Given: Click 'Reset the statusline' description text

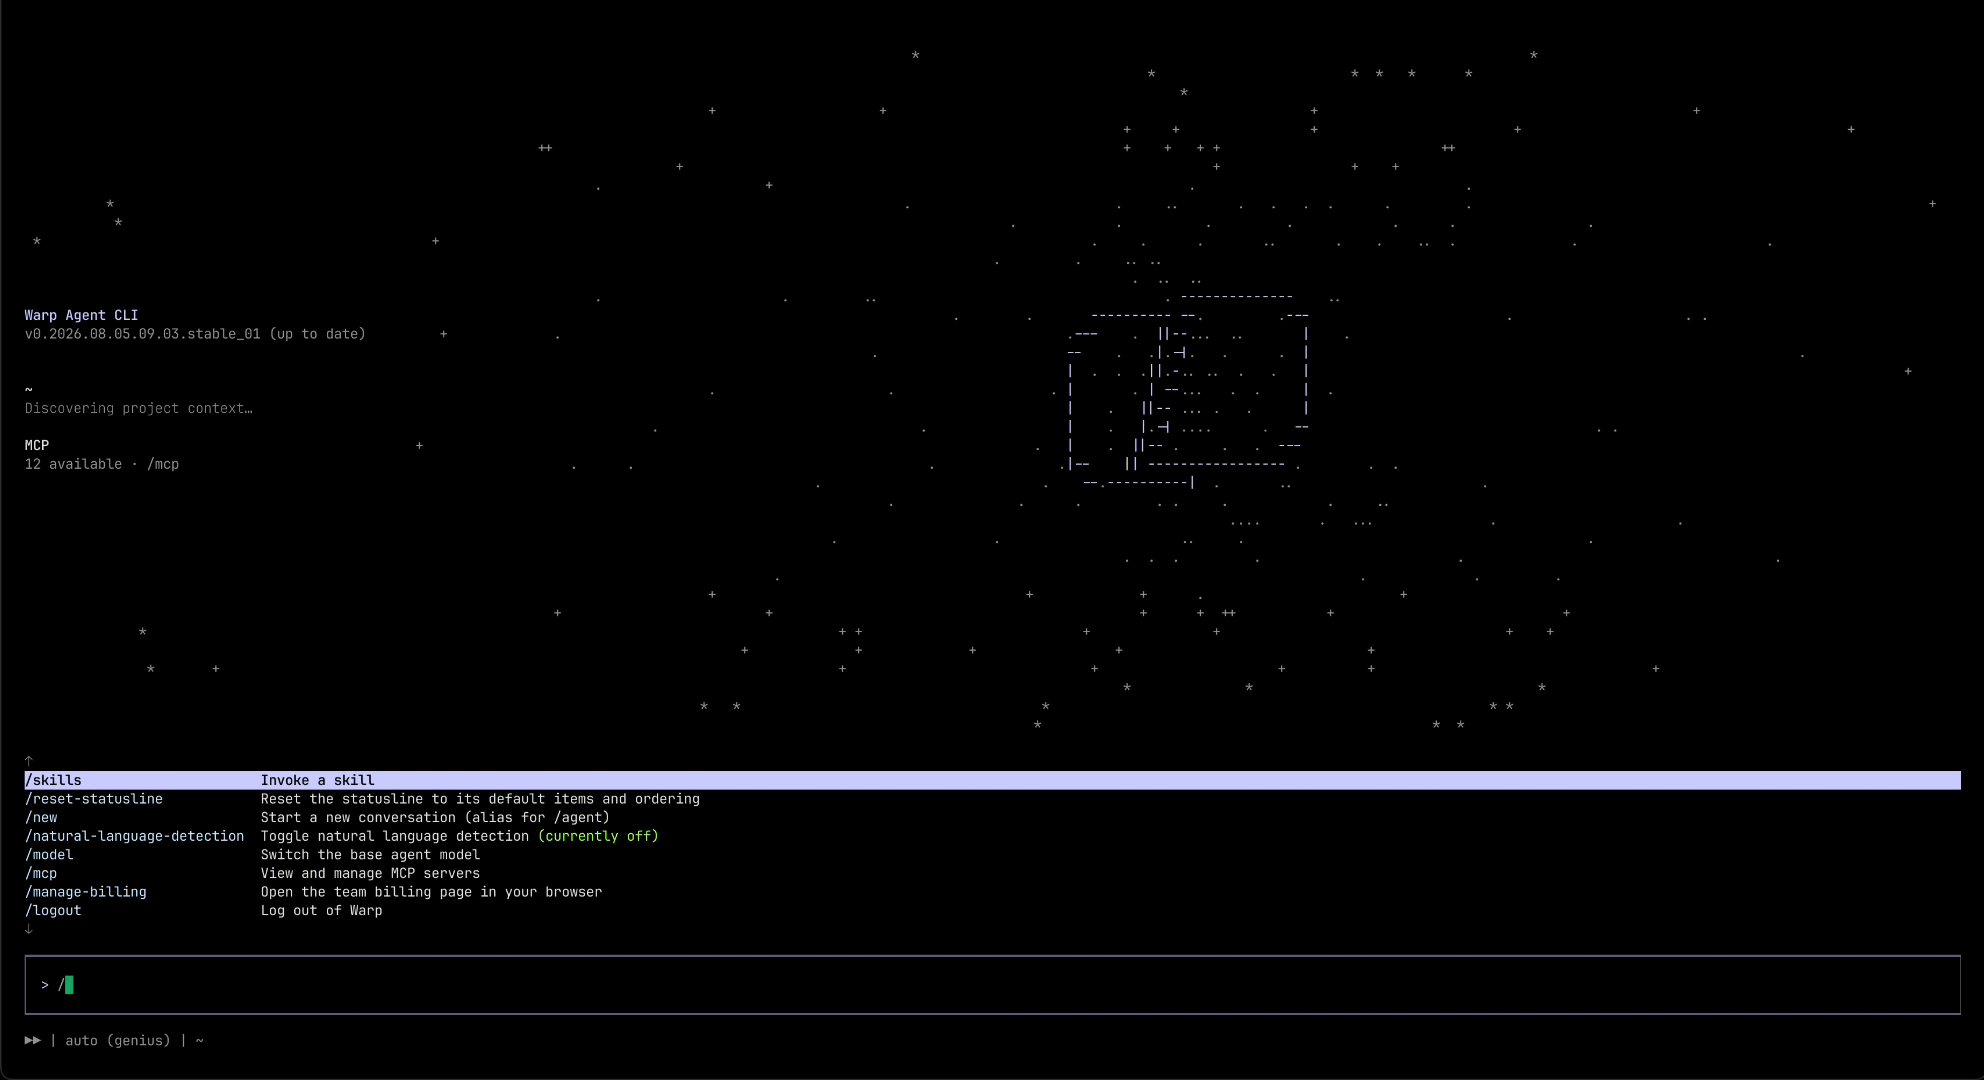Looking at the screenshot, I should coord(480,799).
